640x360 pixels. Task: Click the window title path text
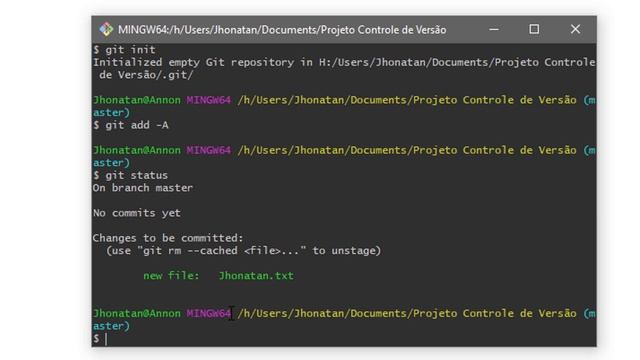pos(282,30)
